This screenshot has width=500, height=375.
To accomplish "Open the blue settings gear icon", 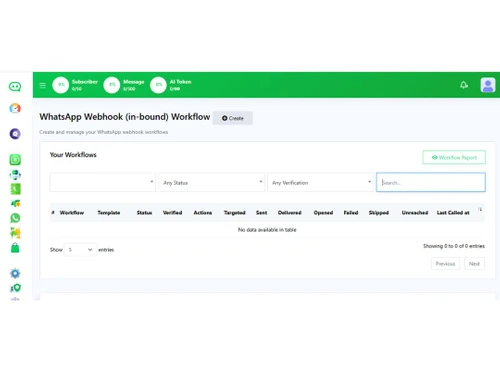I will tap(15, 273).
